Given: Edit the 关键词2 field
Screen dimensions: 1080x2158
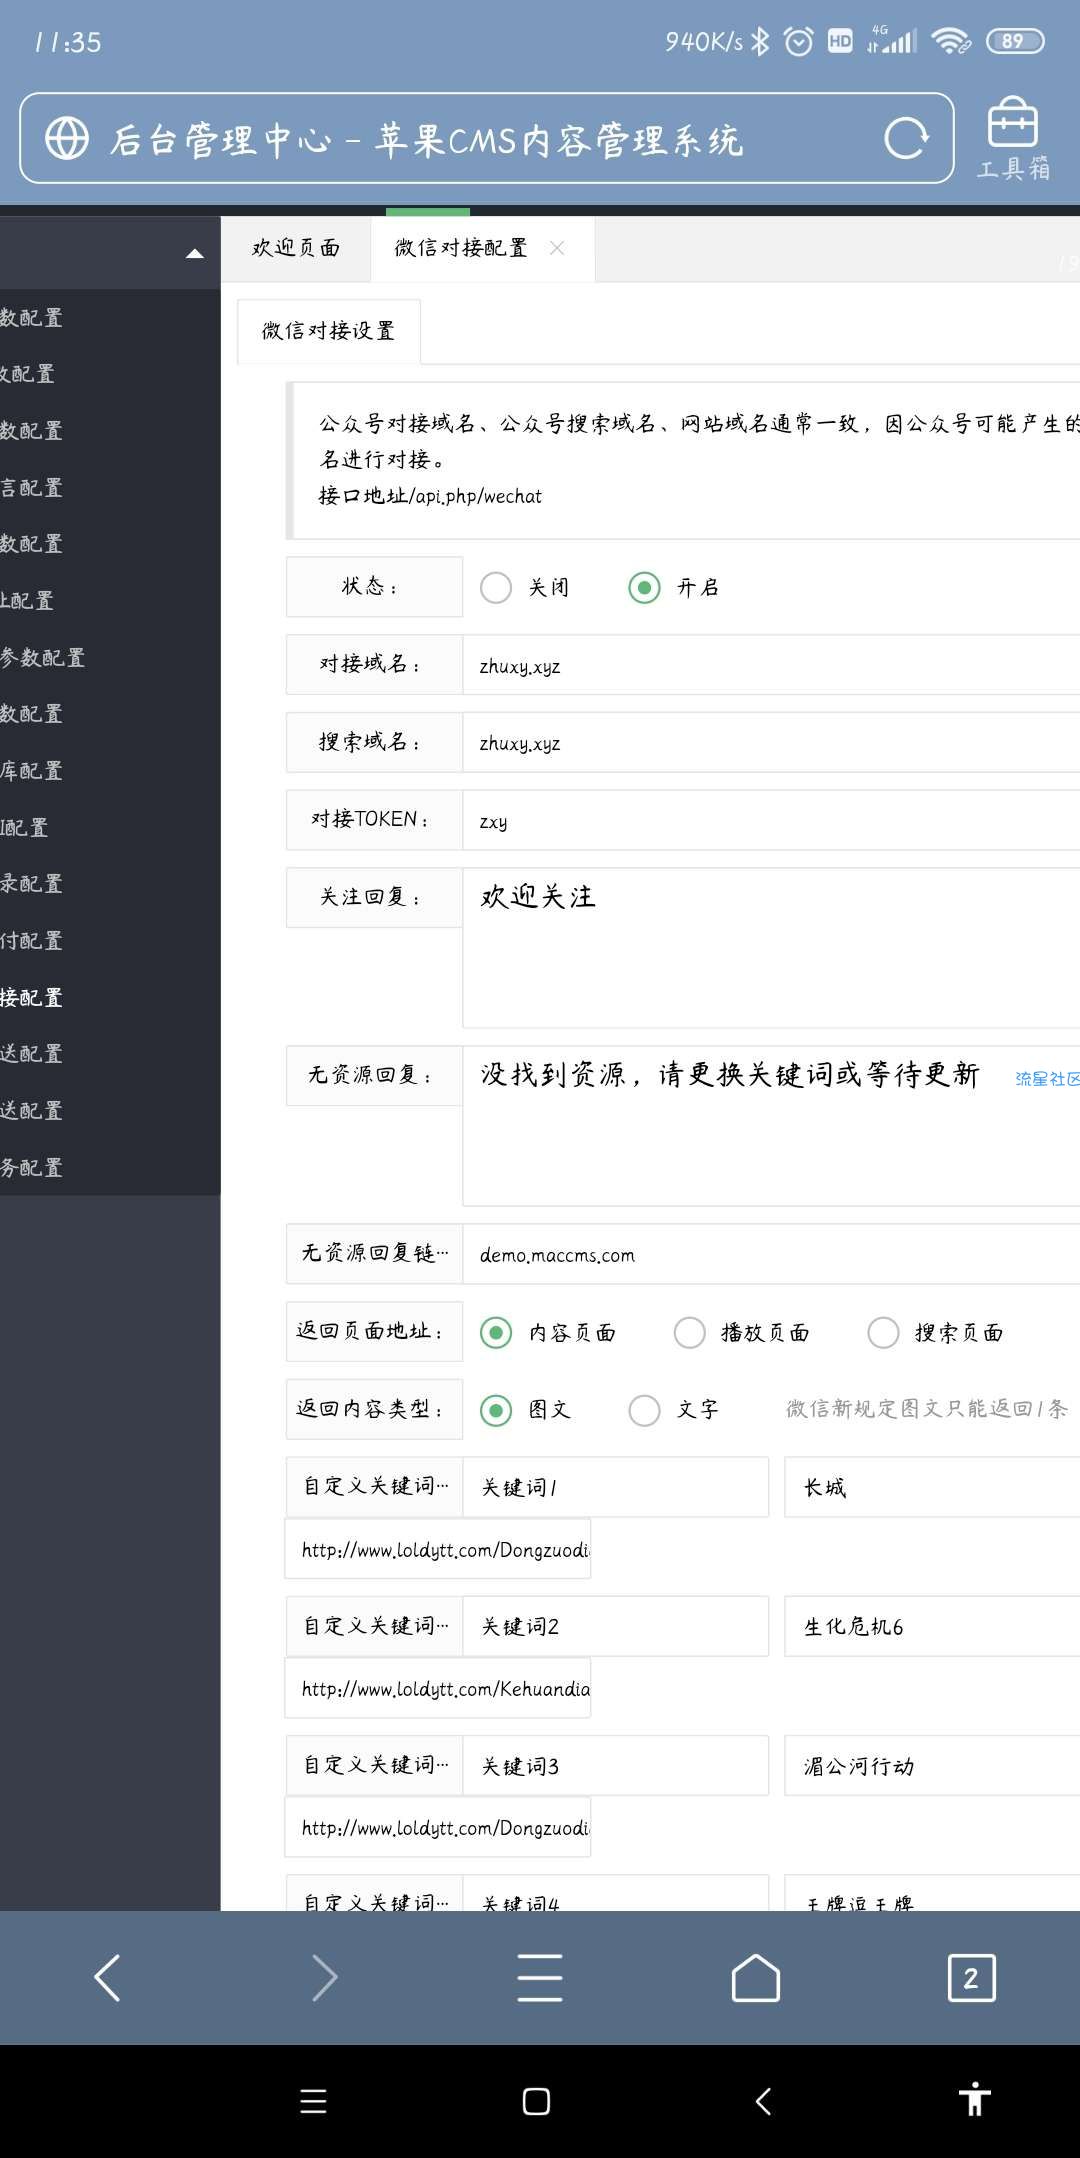Looking at the screenshot, I should 616,1626.
